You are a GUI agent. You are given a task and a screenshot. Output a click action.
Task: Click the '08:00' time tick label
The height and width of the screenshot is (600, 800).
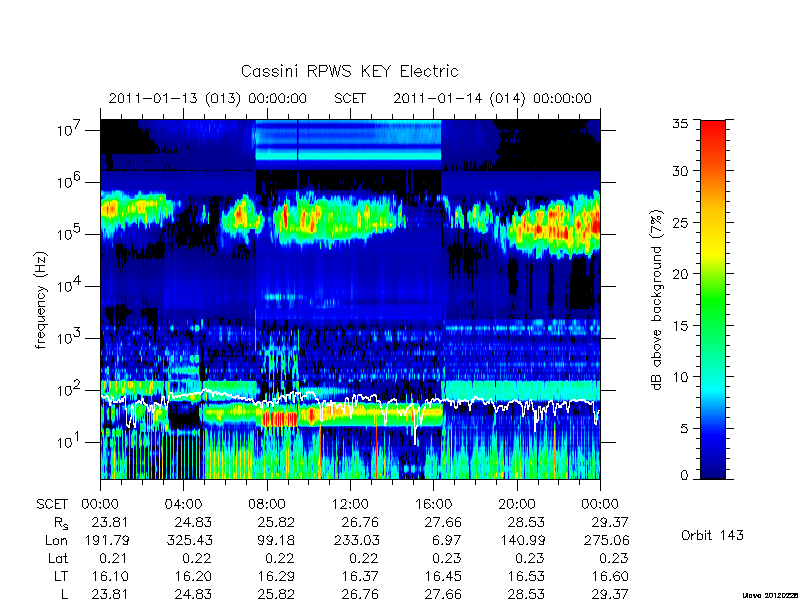[x=266, y=504]
